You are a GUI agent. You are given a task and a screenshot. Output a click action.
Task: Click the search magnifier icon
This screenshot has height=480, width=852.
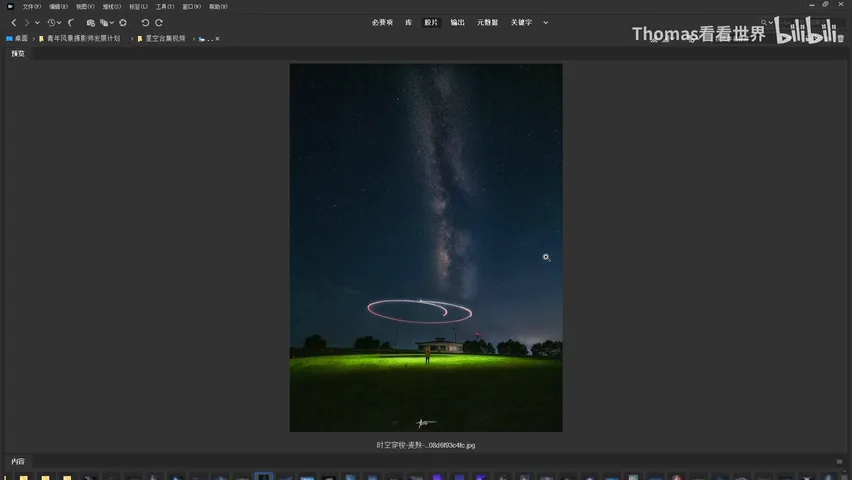[x=763, y=23]
